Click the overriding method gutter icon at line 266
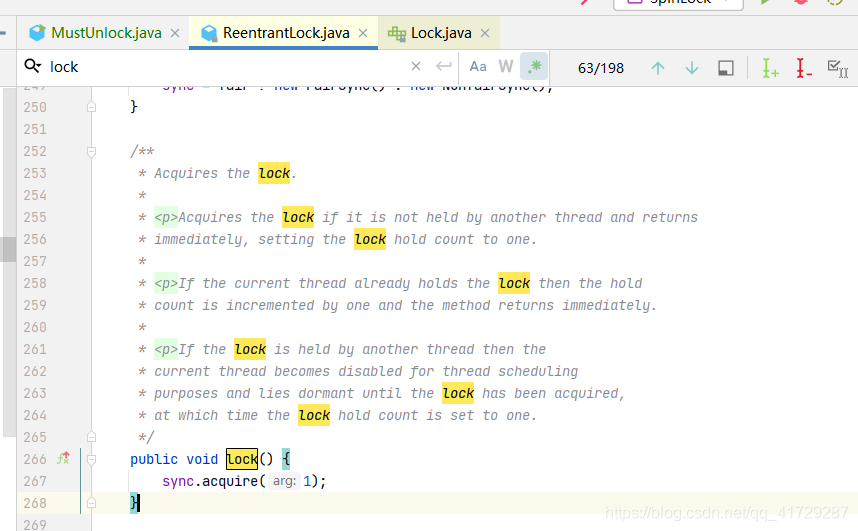This screenshot has width=858, height=531. point(63,458)
